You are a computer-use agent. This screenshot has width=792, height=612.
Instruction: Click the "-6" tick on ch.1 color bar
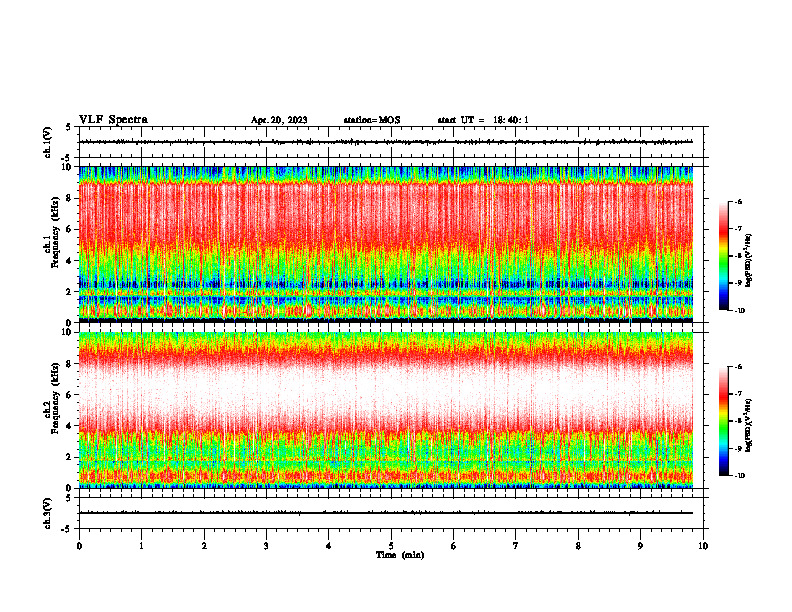pos(739,202)
